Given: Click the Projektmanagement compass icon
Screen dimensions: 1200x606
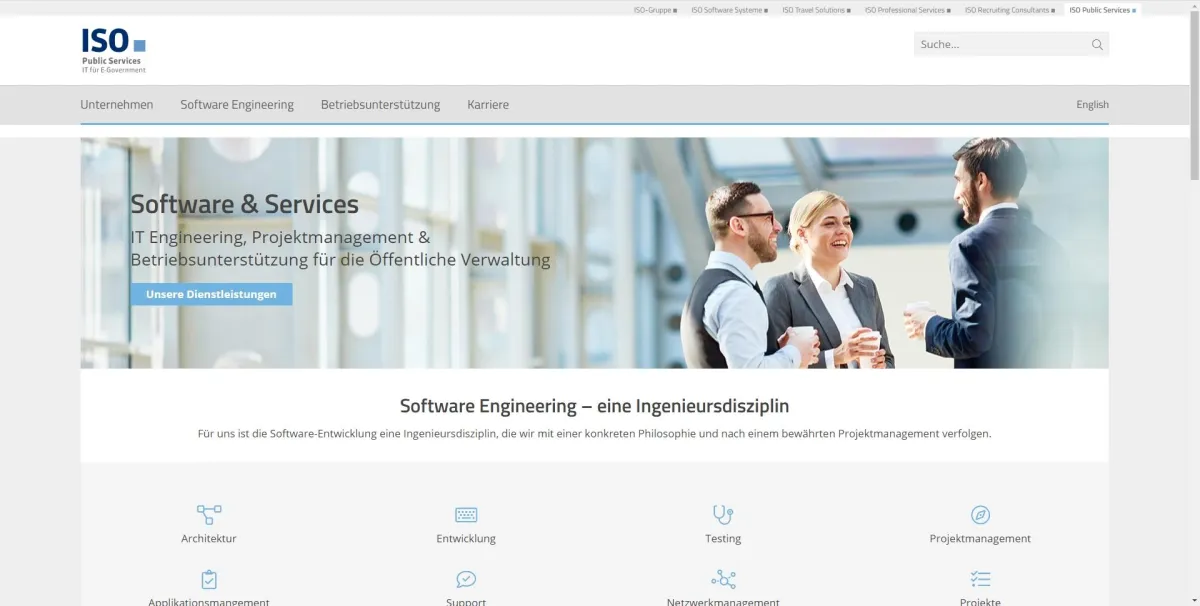Looking at the screenshot, I should [x=980, y=515].
